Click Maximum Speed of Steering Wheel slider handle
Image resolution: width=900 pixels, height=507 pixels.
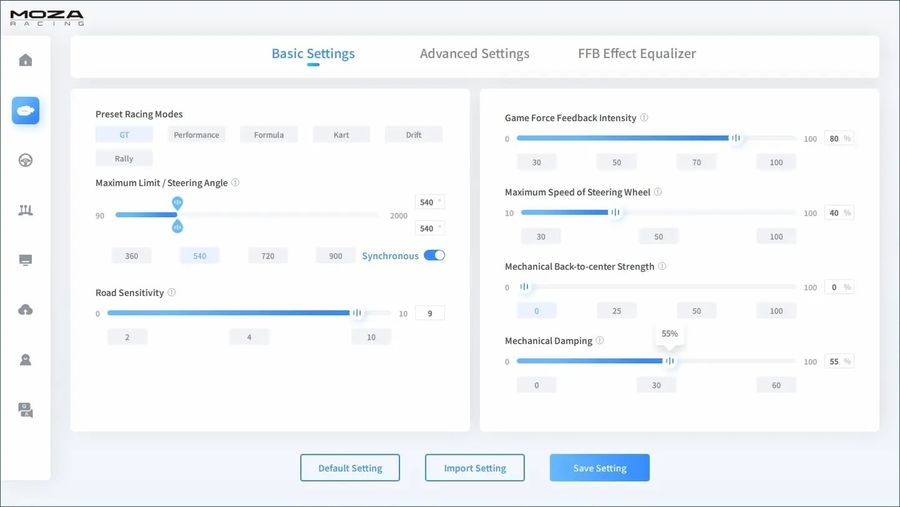(x=615, y=212)
